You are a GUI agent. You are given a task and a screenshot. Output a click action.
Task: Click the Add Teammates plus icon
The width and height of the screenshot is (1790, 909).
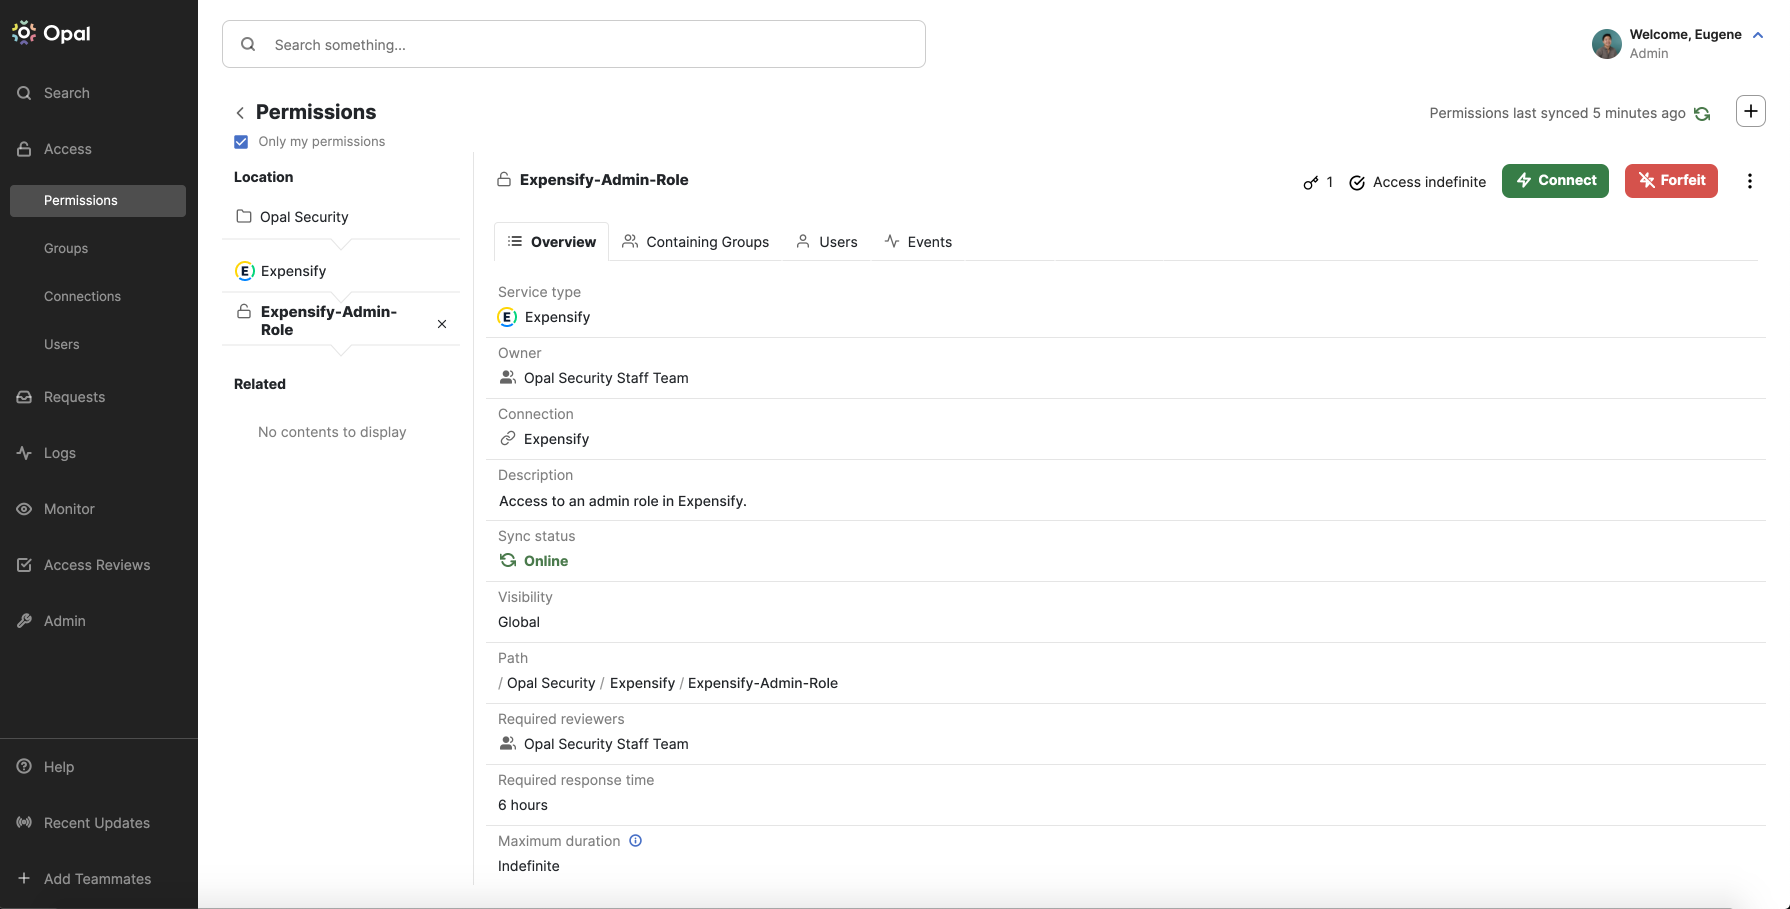(x=24, y=878)
